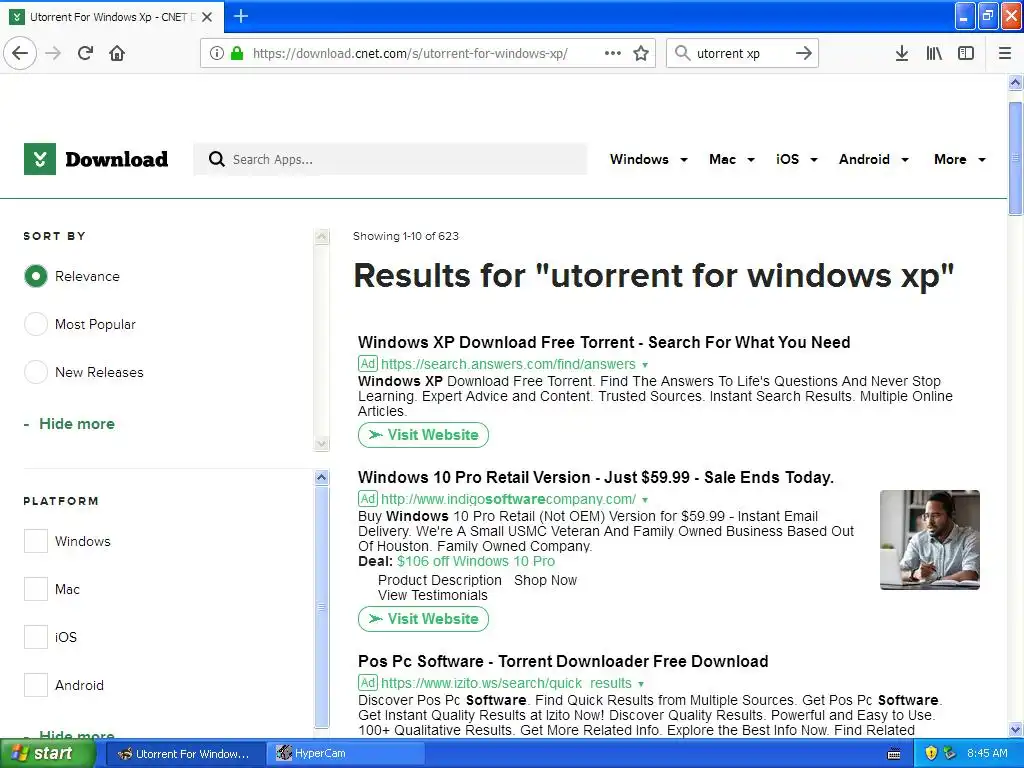Open the Pos Pc Software Torrent Downloader title

pyautogui.click(x=563, y=662)
